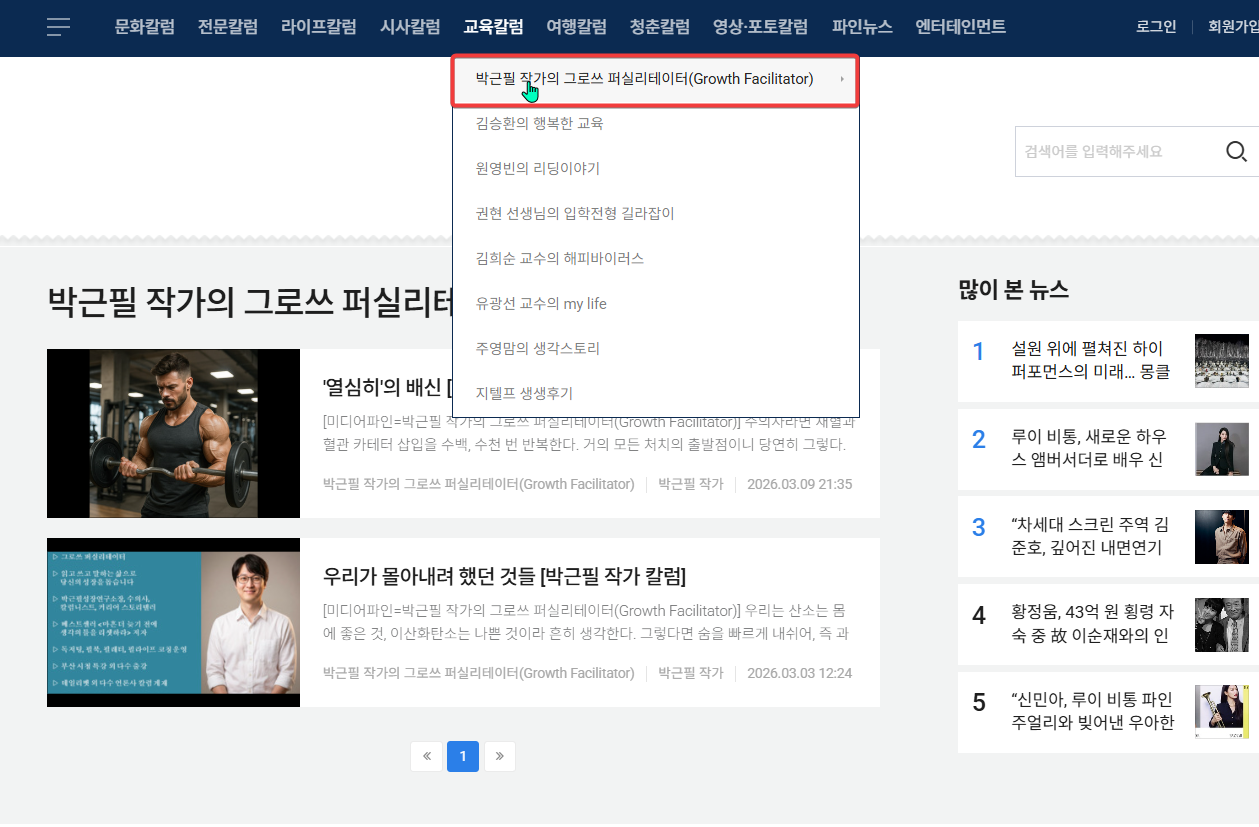Click the 회원가입 link
Screen dimensions: 1259x827
click(1233, 27)
